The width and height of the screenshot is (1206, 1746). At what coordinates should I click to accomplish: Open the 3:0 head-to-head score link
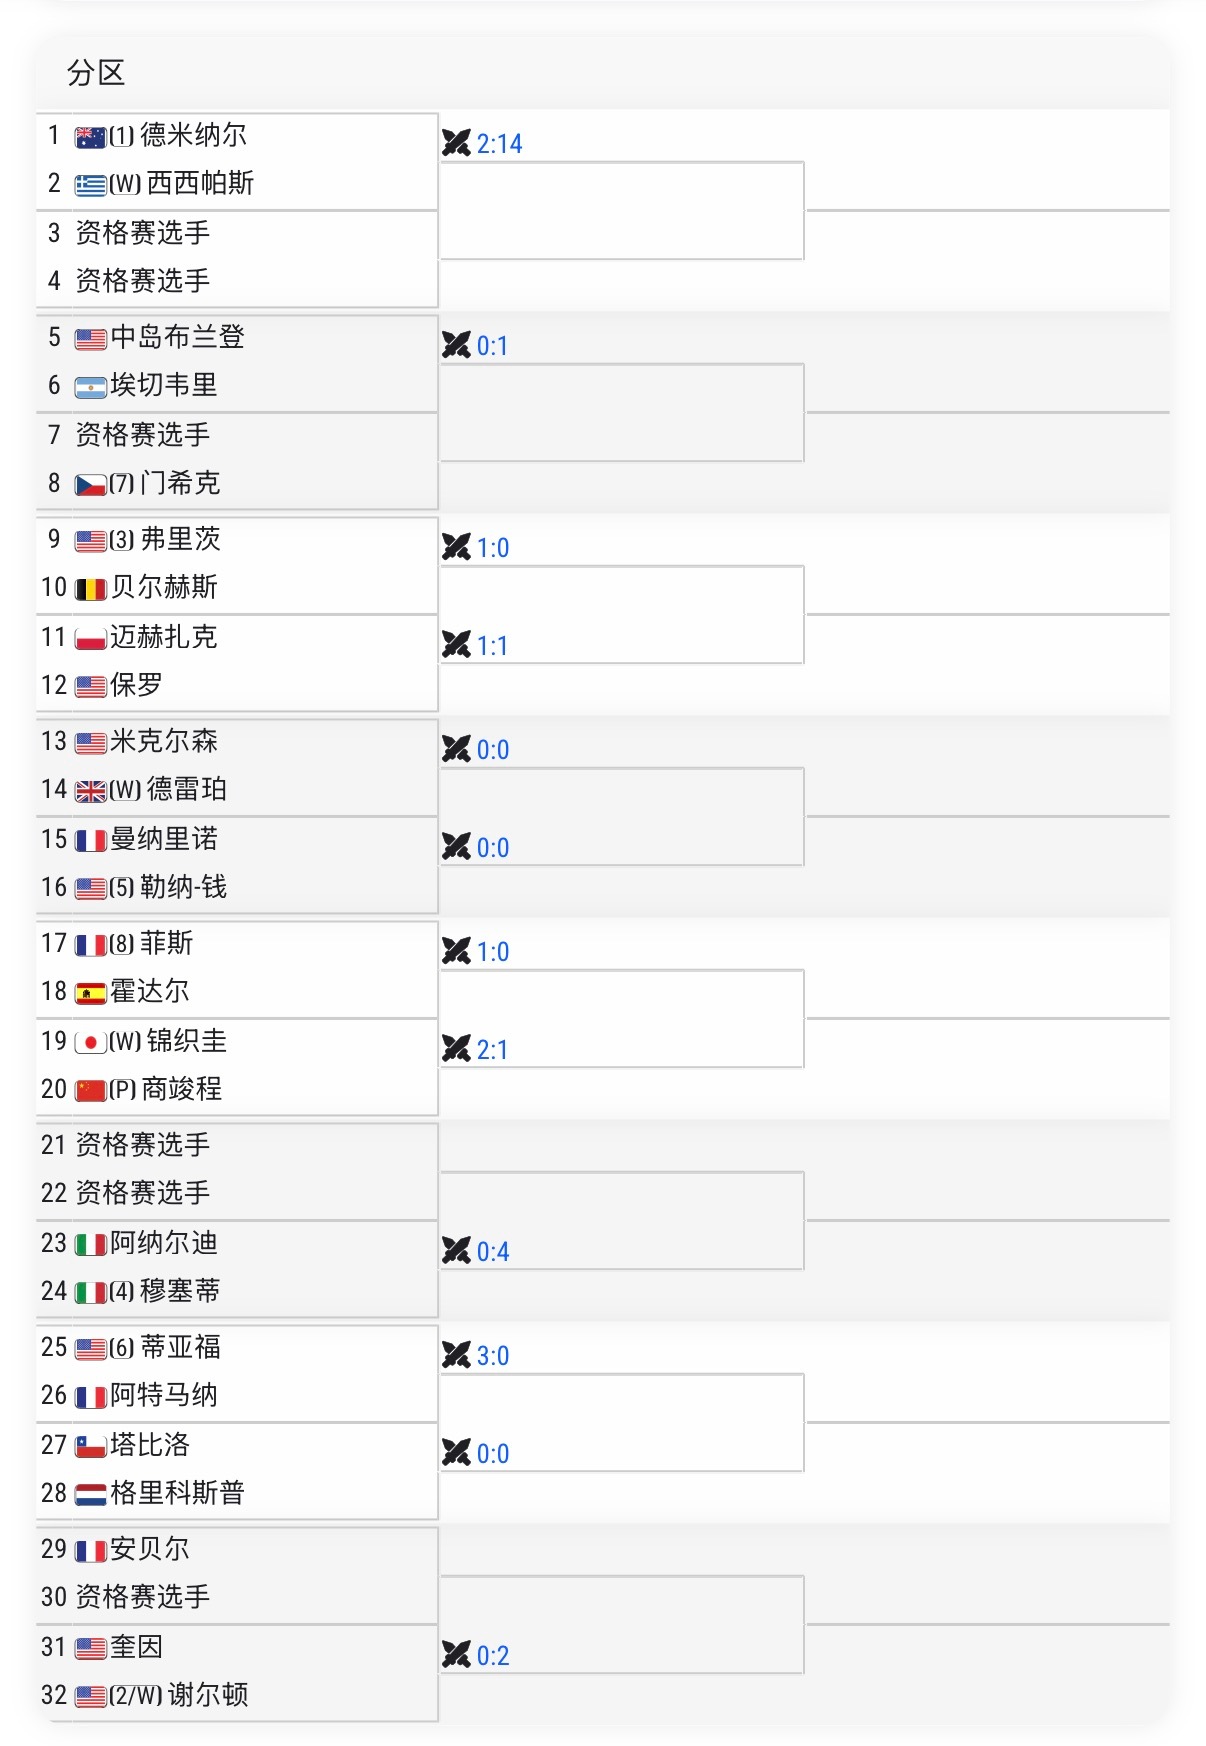[x=493, y=1356]
